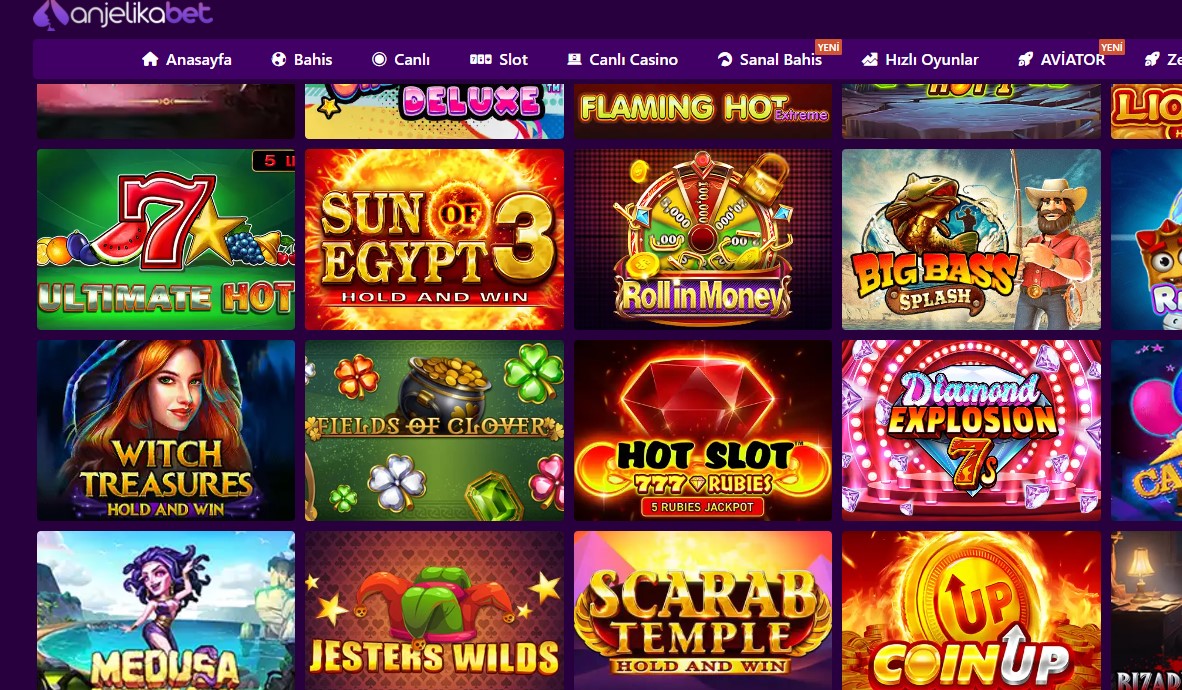The width and height of the screenshot is (1182, 690).
Task: Click the Sanal Bahis swirl icon
Action: click(724, 59)
